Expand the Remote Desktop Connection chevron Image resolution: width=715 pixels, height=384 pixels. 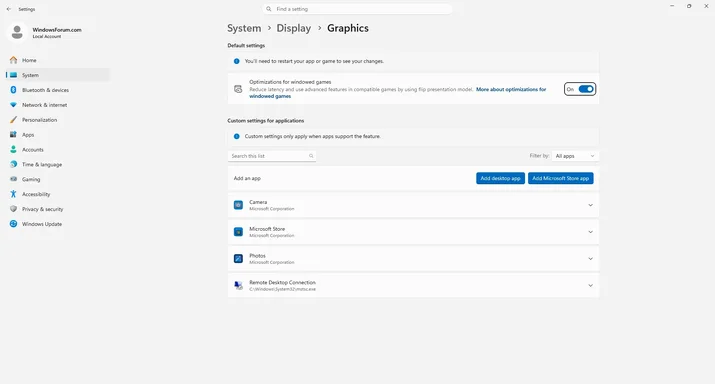coord(591,285)
